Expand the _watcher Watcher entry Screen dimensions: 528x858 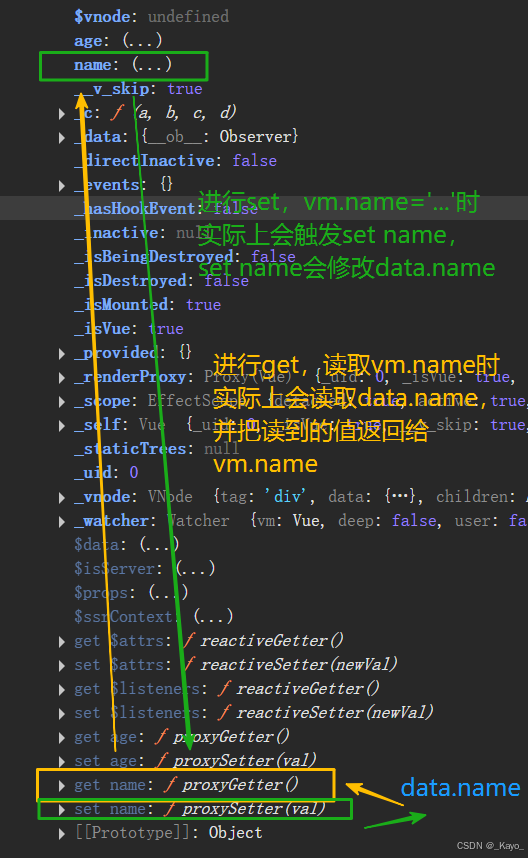coord(62,522)
